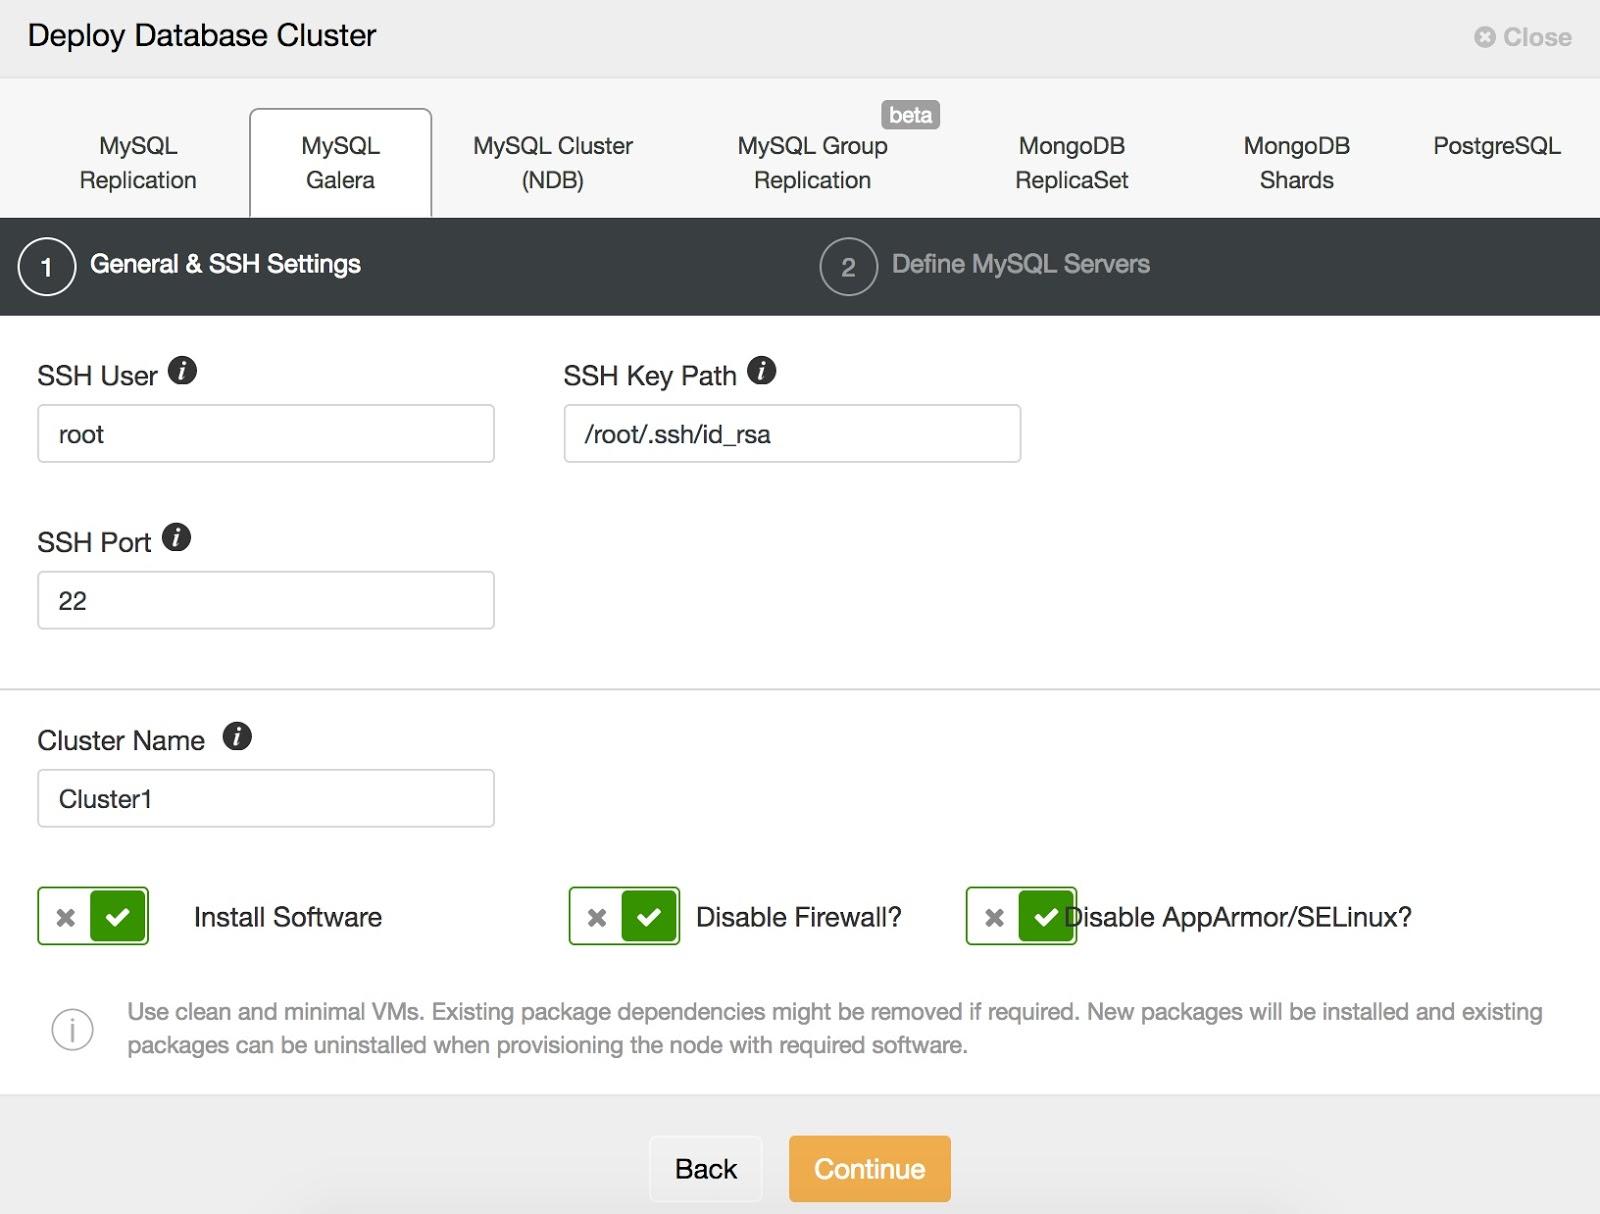Select the MySQL Galera tab
This screenshot has height=1214, width=1600.
pyautogui.click(x=341, y=163)
